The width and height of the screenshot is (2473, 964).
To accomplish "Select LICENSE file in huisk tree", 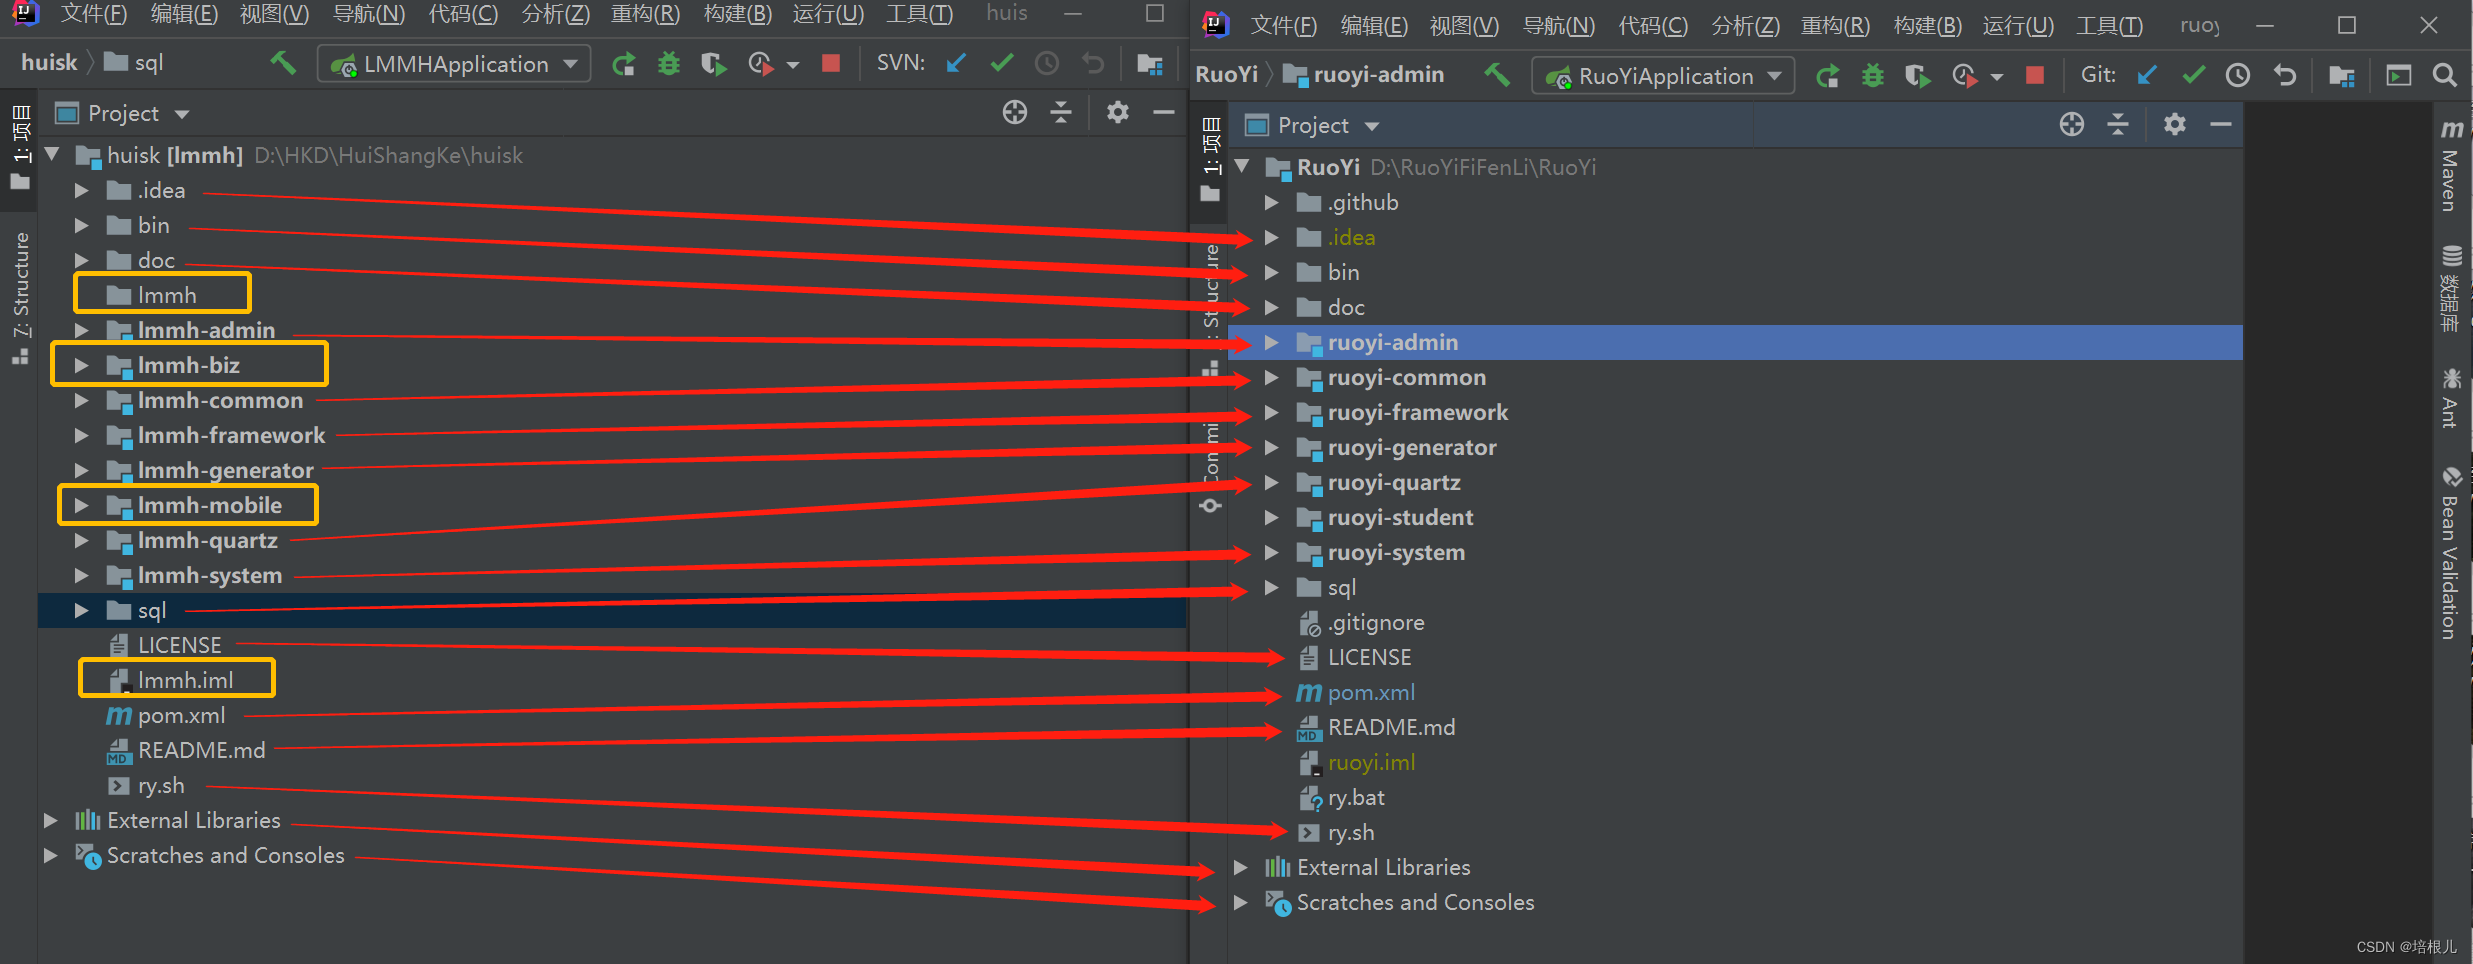I will tap(179, 645).
